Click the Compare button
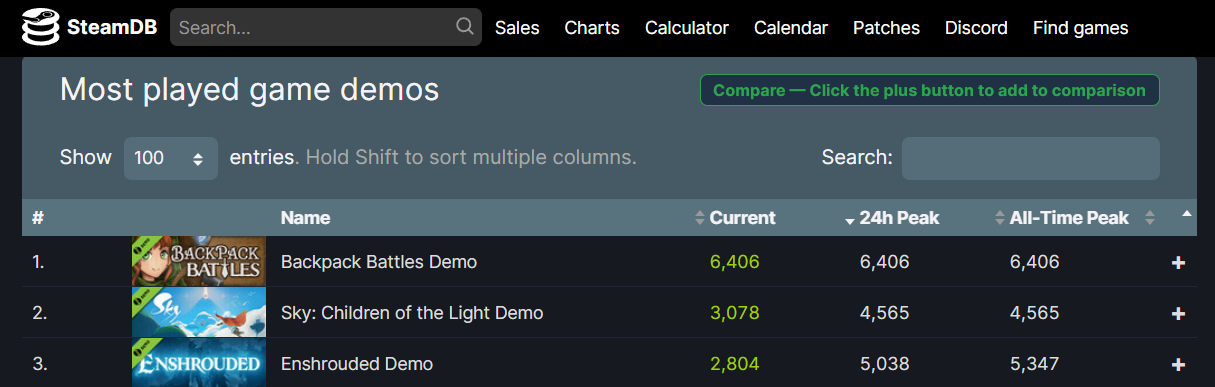 [x=929, y=90]
